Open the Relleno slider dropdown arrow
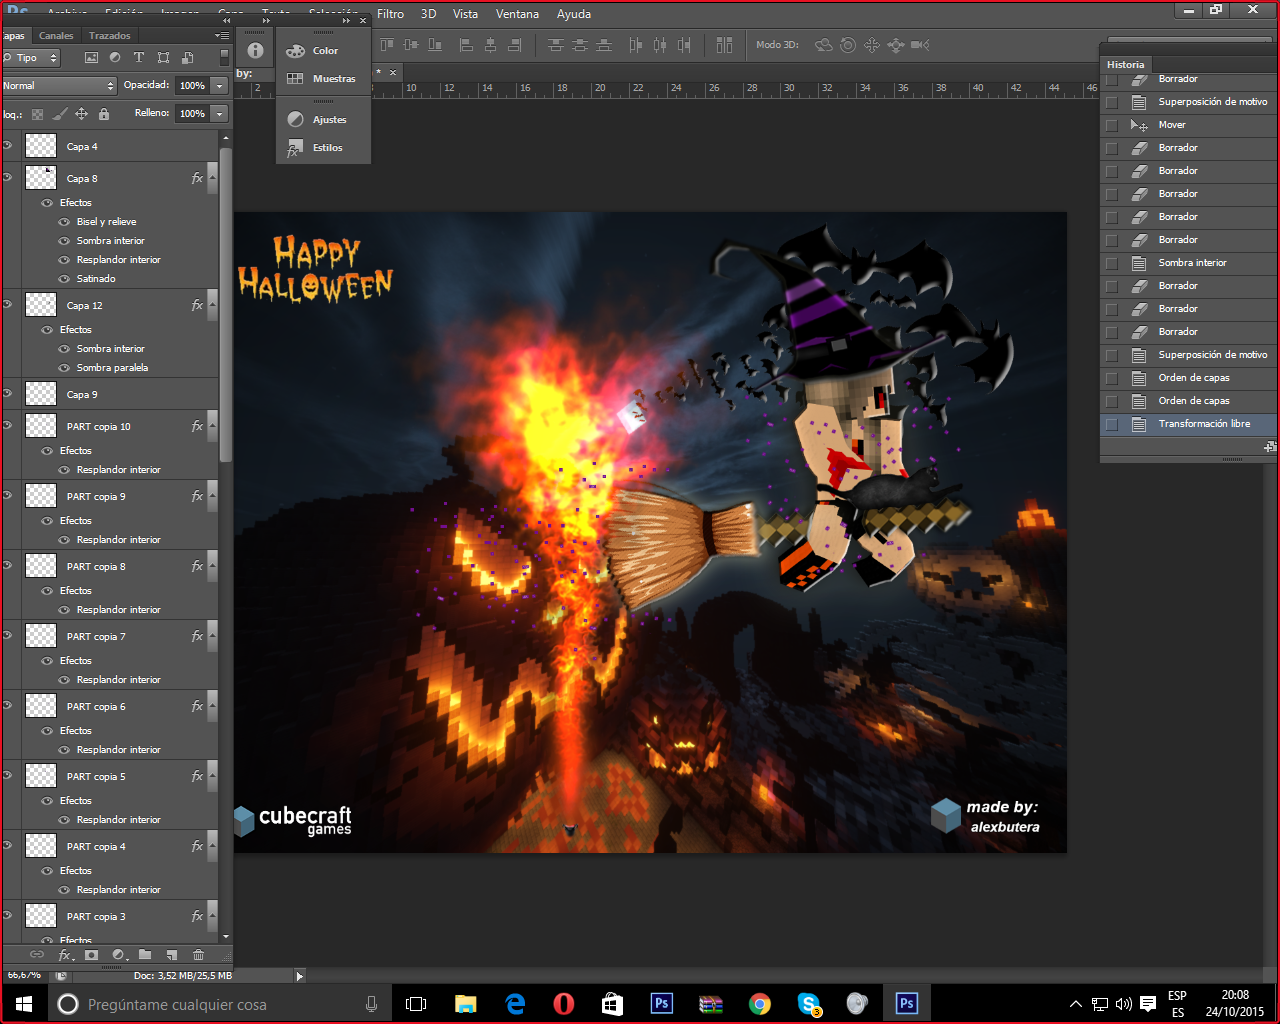Viewport: 1280px width, 1024px height. [219, 114]
